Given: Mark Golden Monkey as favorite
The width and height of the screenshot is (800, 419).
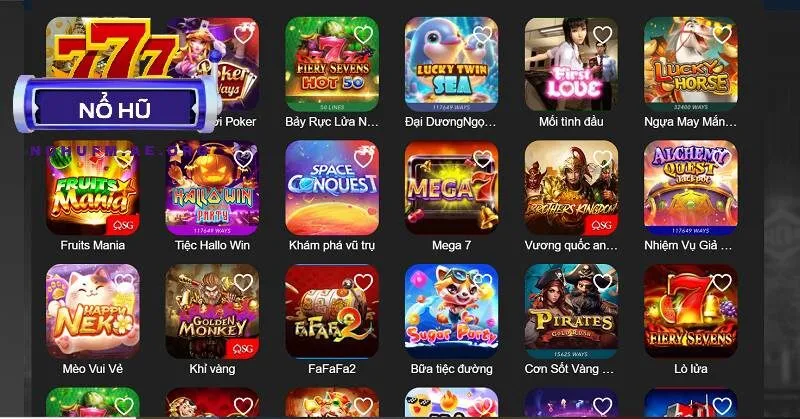Looking at the screenshot, I should click(243, 282).
